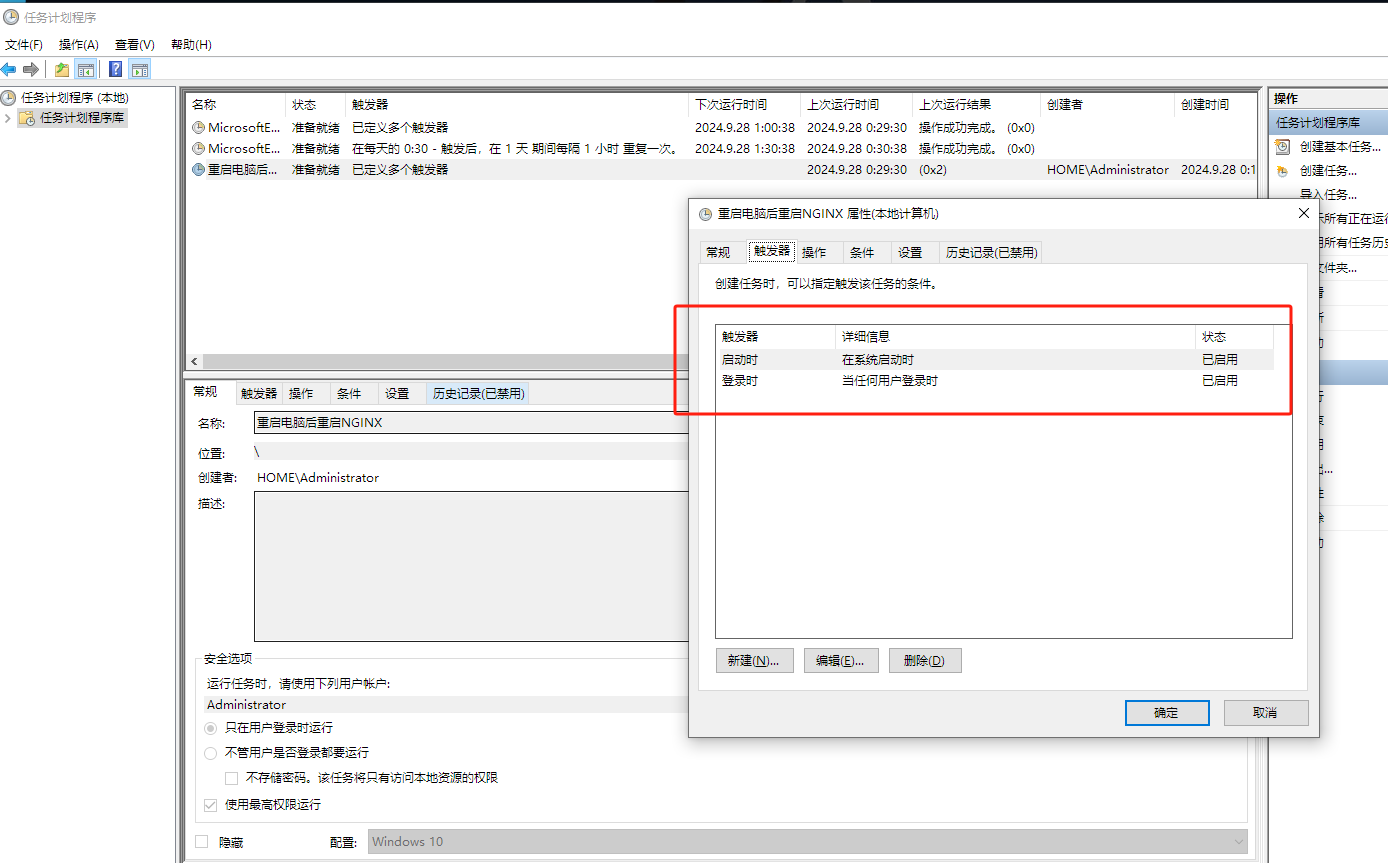Click the blue Help question mark icon
This screenshot has height=863, width=1388.
coord(116,69)
